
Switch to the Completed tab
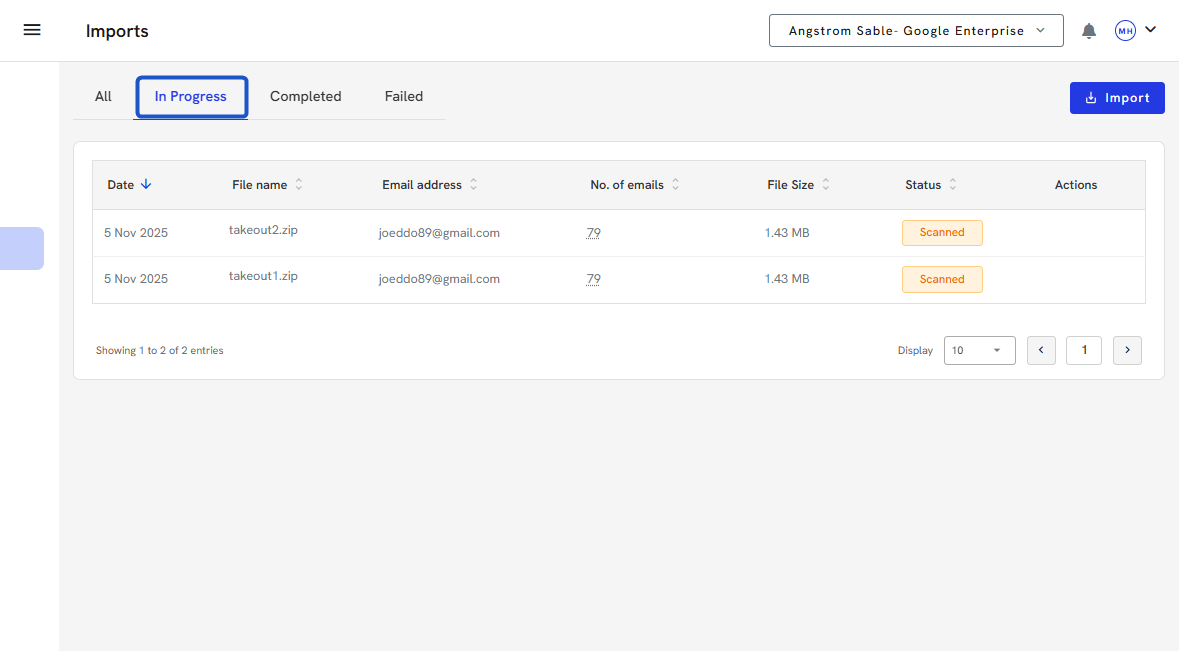click(305, 97)
